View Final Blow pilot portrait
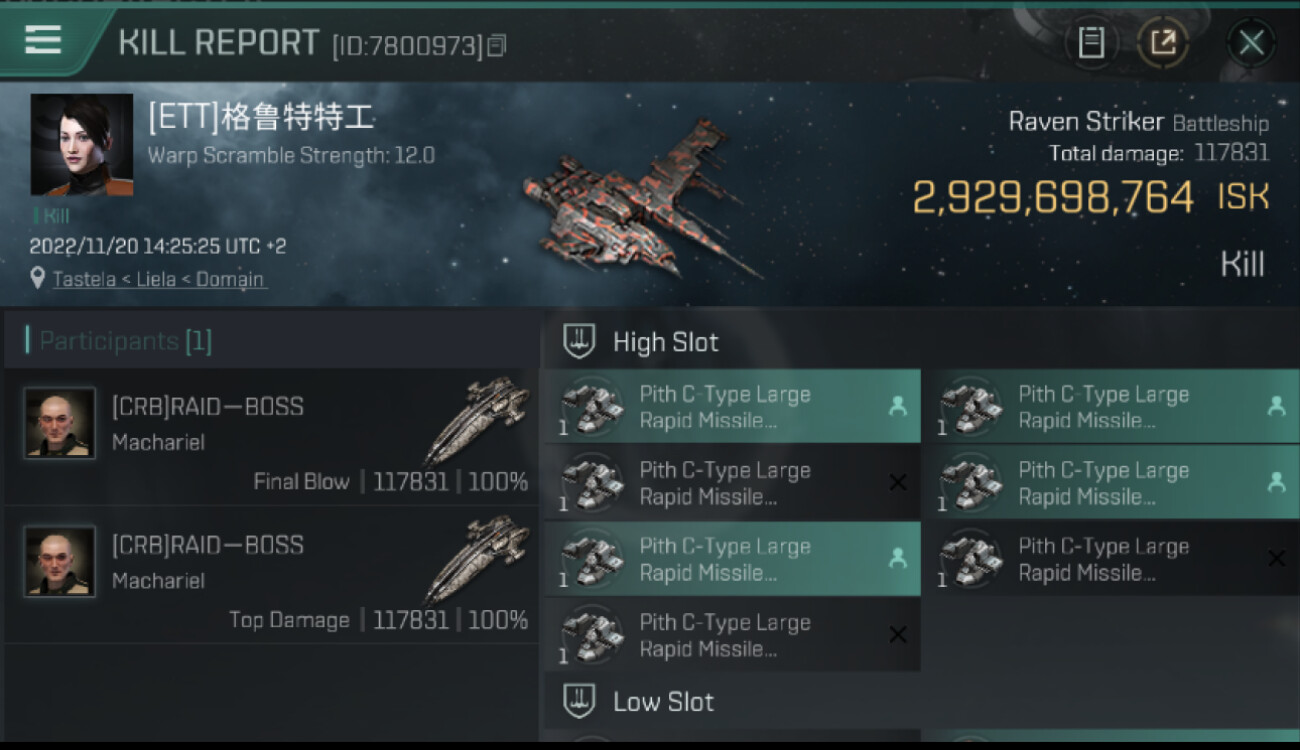1300x750 pixels. pos(60,423)
